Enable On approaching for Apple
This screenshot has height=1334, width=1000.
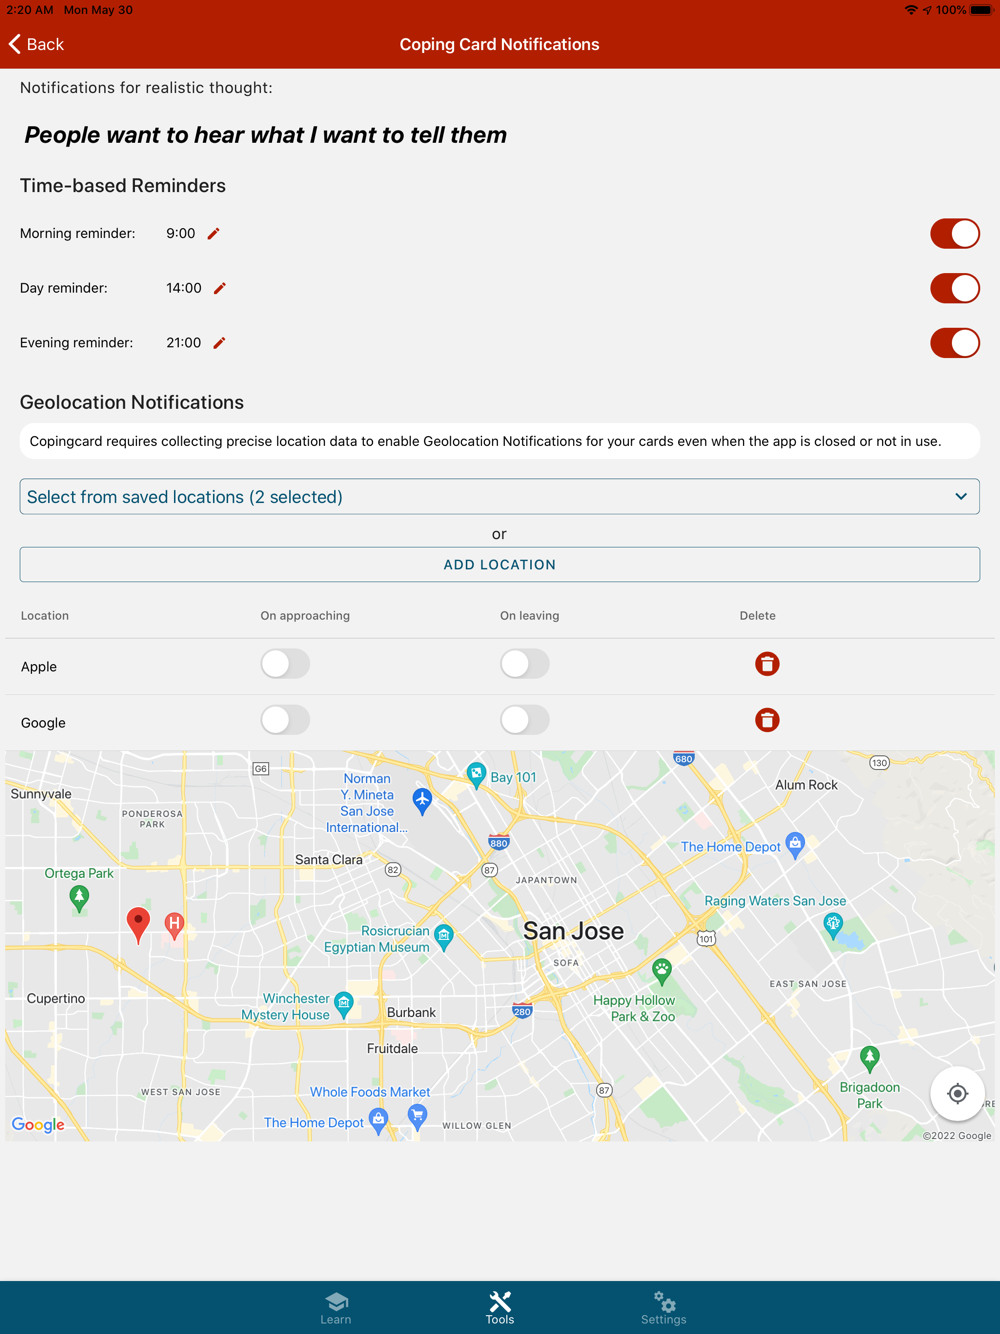click(285, 664)
